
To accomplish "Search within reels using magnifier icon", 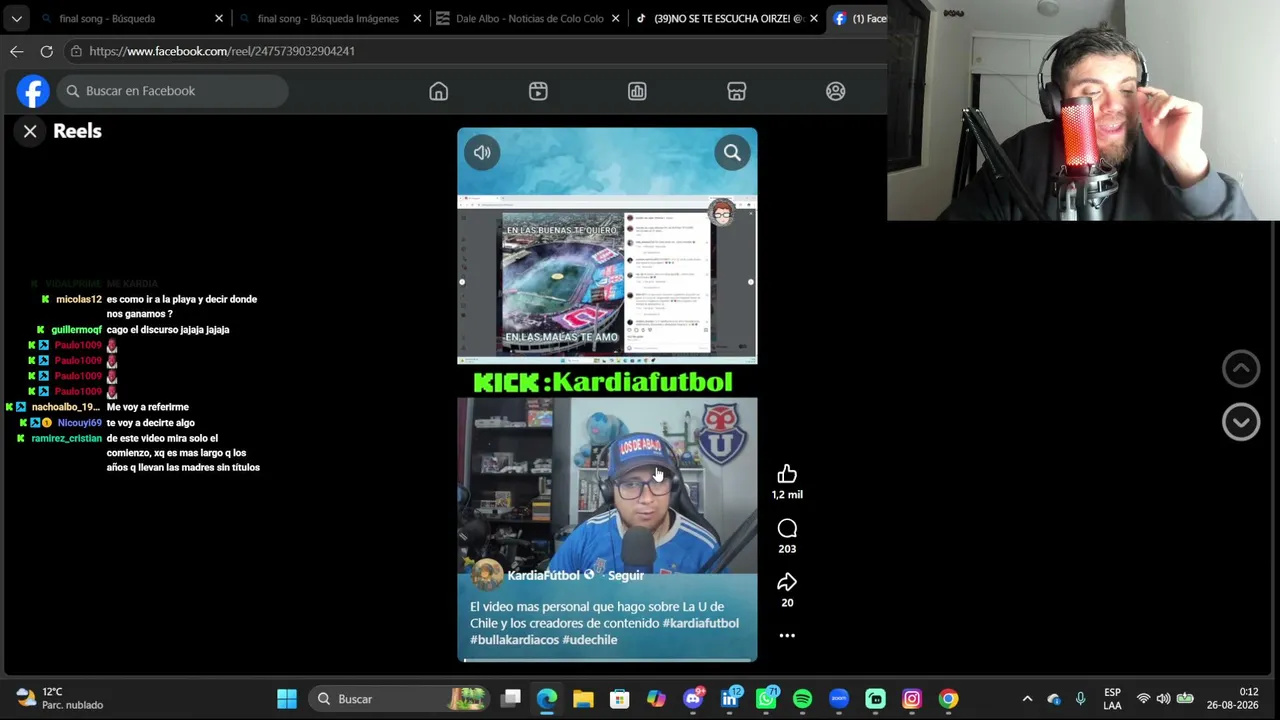I will coord(732,153).
